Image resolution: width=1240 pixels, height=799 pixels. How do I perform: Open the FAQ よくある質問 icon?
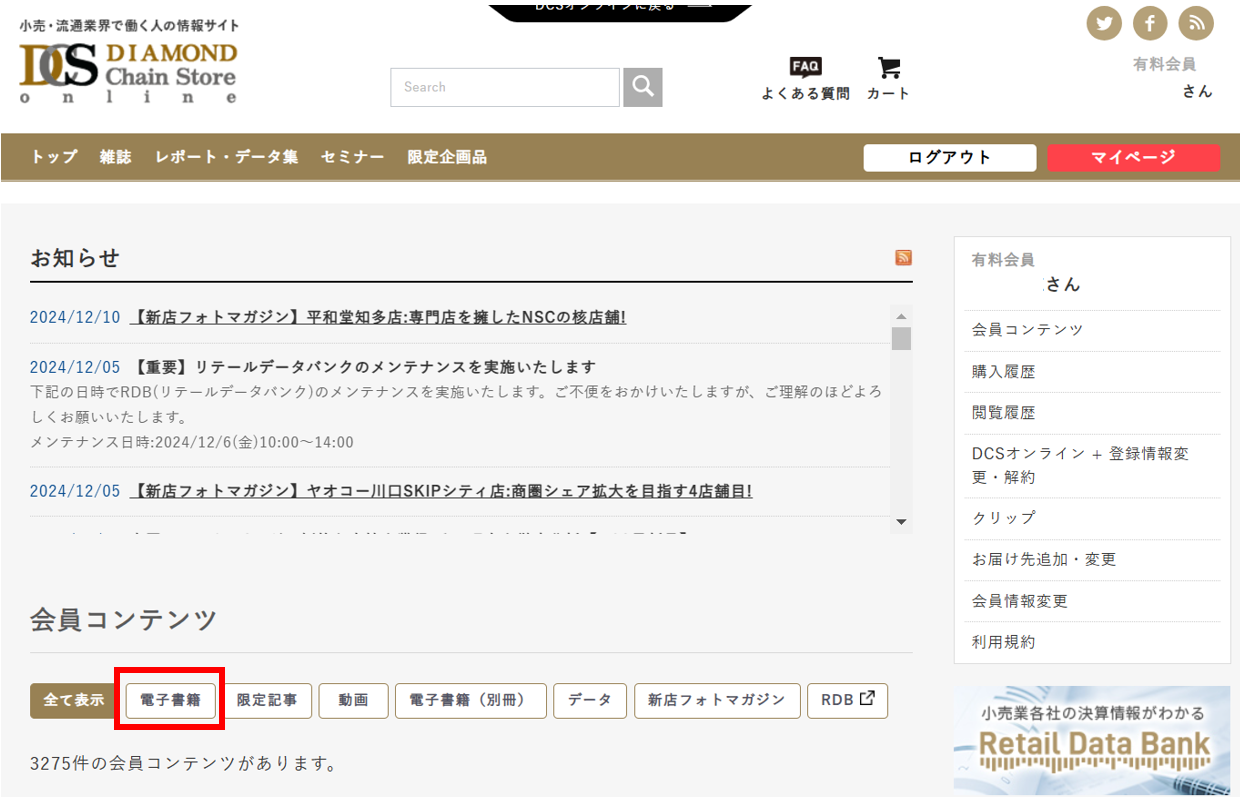coord(805,78)
